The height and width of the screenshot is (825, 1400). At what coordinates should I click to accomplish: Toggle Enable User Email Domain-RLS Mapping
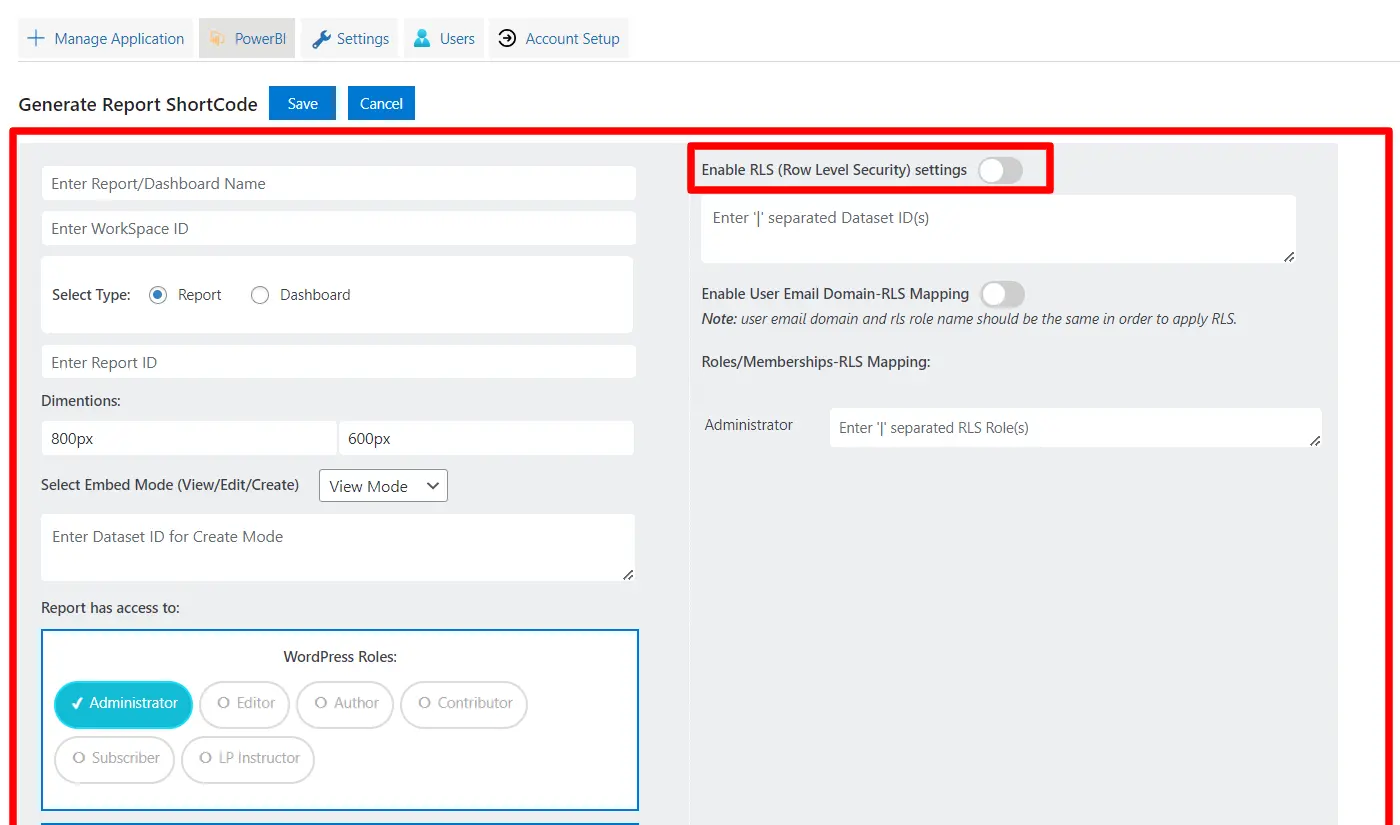[x=1002, y=293]
